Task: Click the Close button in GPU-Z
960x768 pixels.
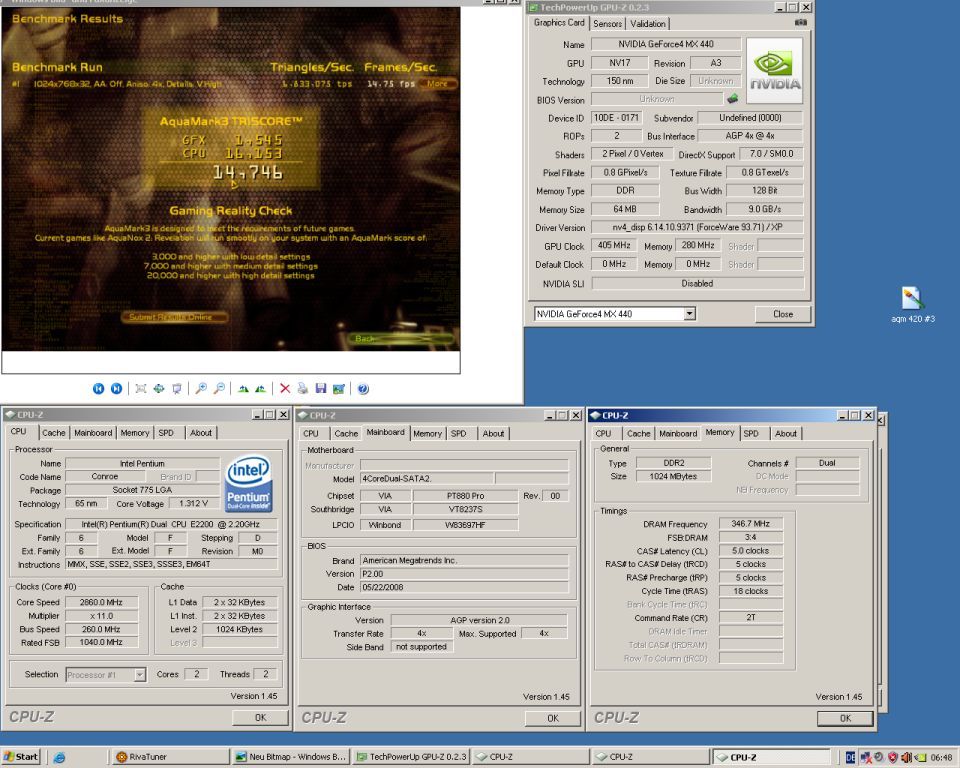Action: (x=782, y=314)
